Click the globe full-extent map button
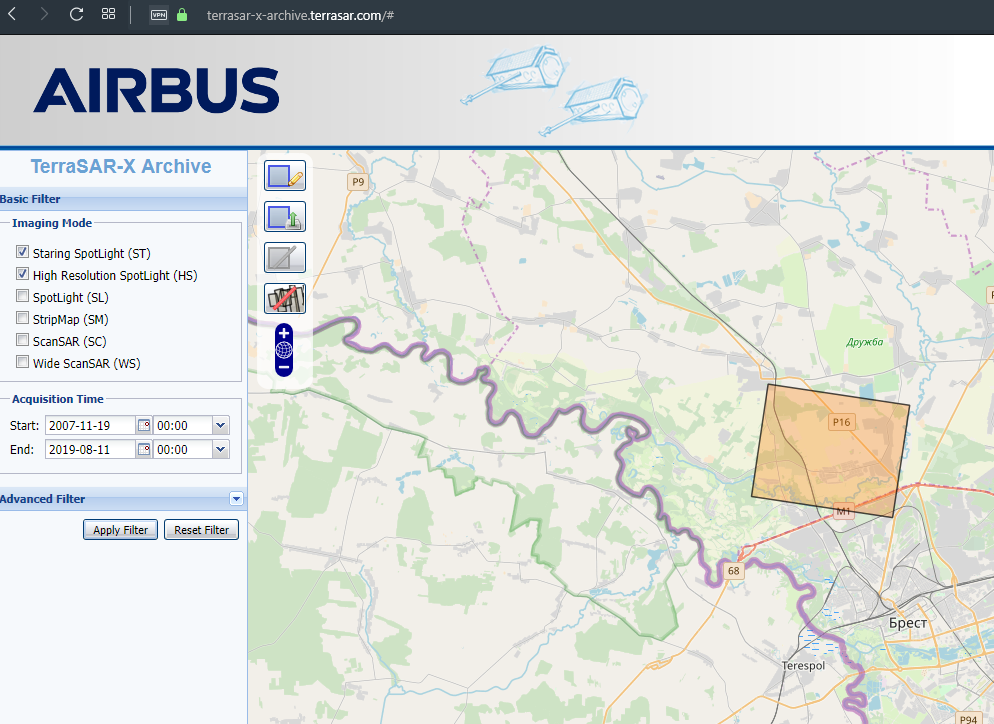The image size is (994, 724). [x=284, y=350]
